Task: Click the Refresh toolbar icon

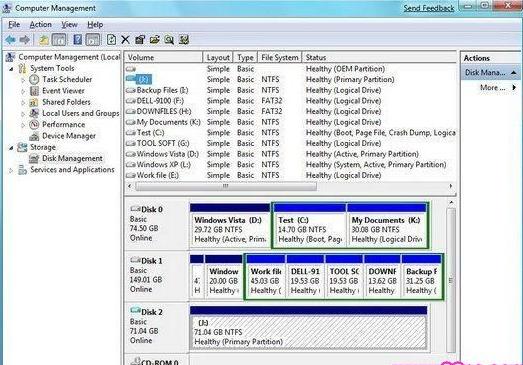Action: click(x=111, y=40)
